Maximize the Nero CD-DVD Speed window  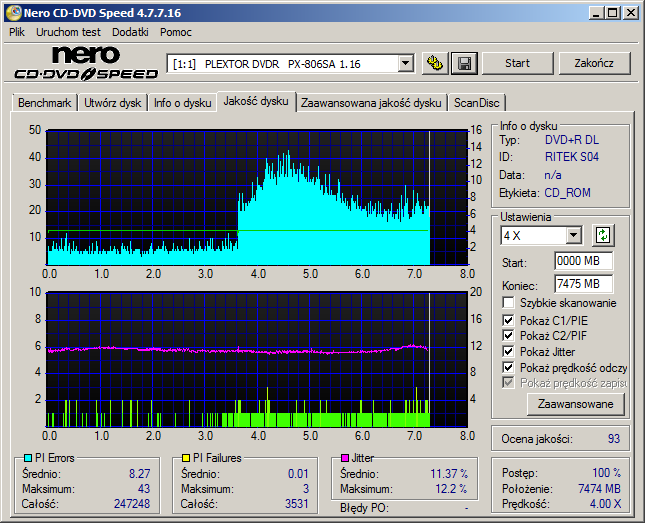pyautogui.click(x=613, y=13)
